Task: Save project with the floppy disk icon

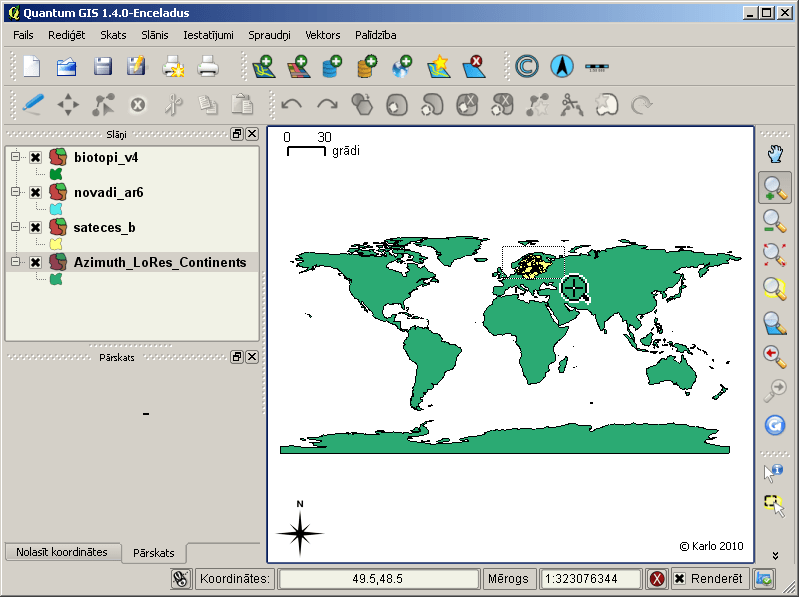Action: point(102,67)
